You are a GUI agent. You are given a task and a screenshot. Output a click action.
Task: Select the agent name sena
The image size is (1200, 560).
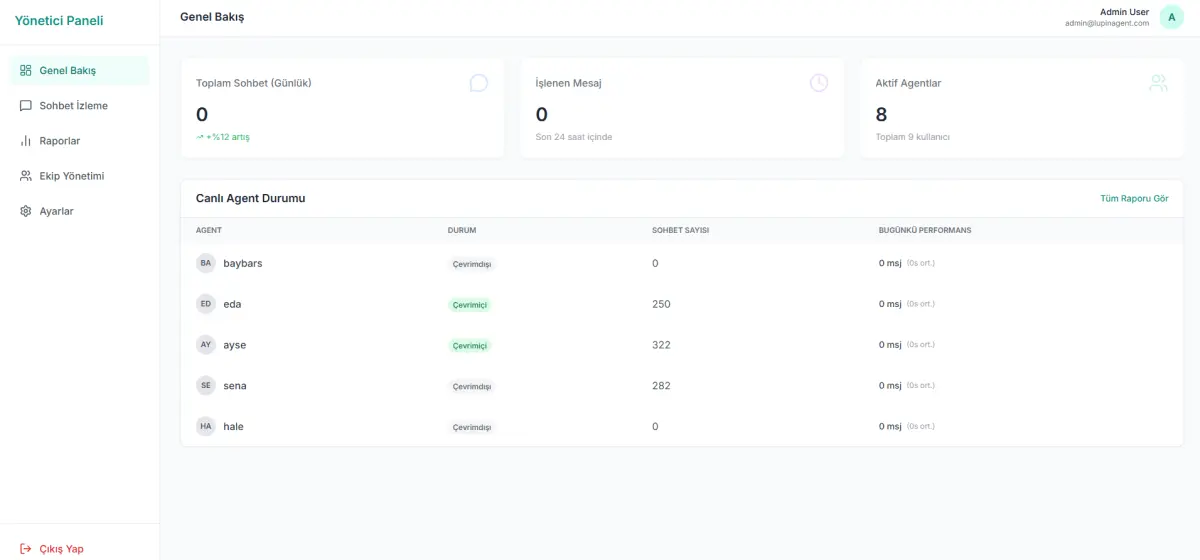click(x=235, y=385)
